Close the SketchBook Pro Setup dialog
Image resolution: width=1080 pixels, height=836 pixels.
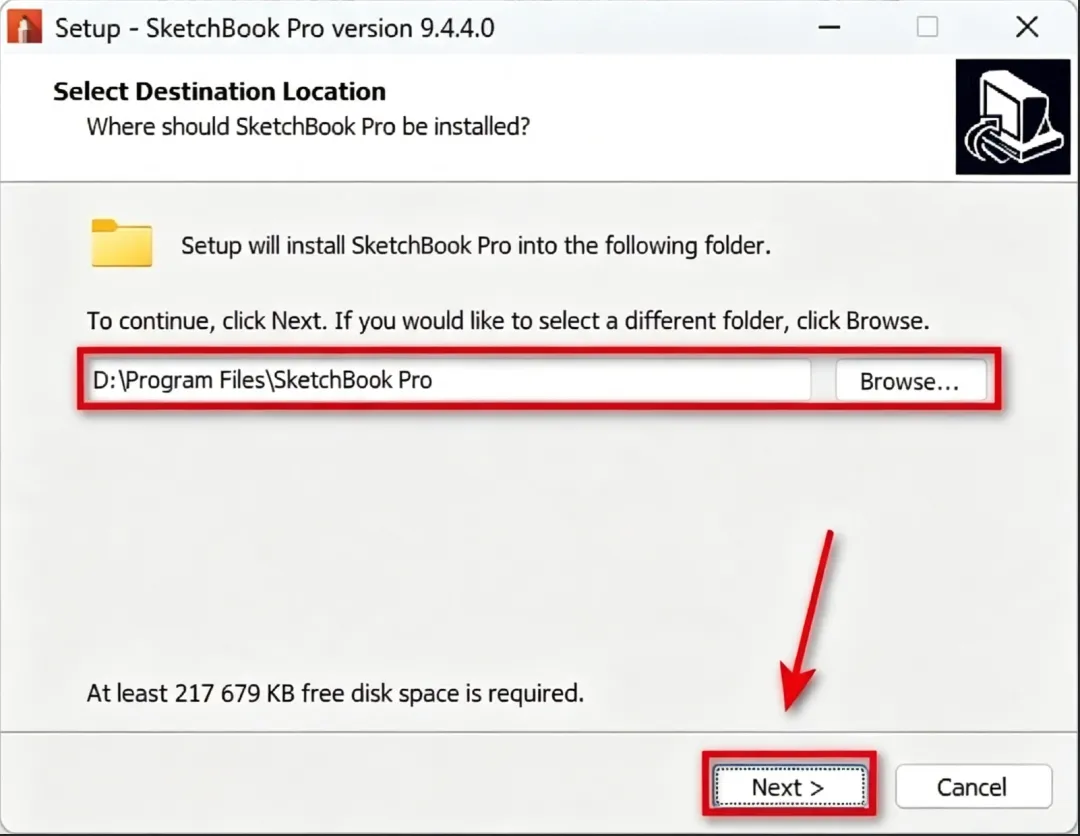tap(1026, 28)
